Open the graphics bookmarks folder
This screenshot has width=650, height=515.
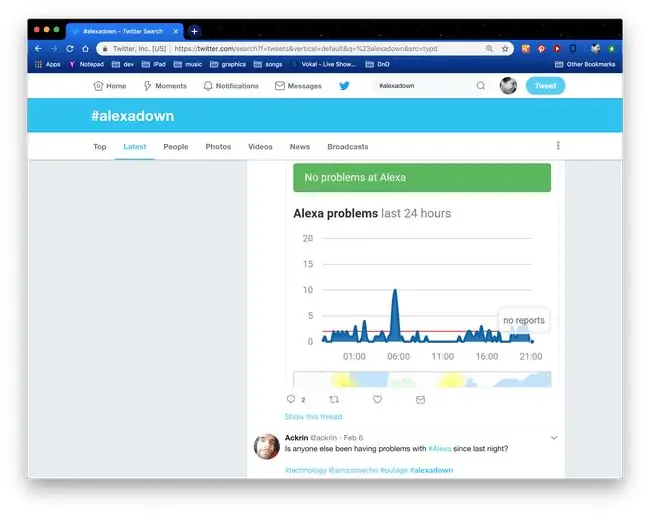[228, 64]
